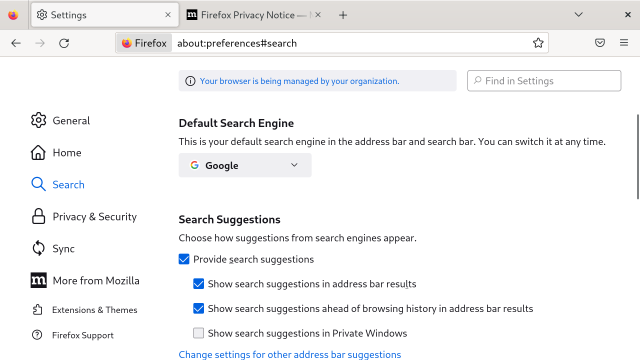Open Firefox View in tab bar
Viewport: 640px width, 360px height.
tap(13, 15)
